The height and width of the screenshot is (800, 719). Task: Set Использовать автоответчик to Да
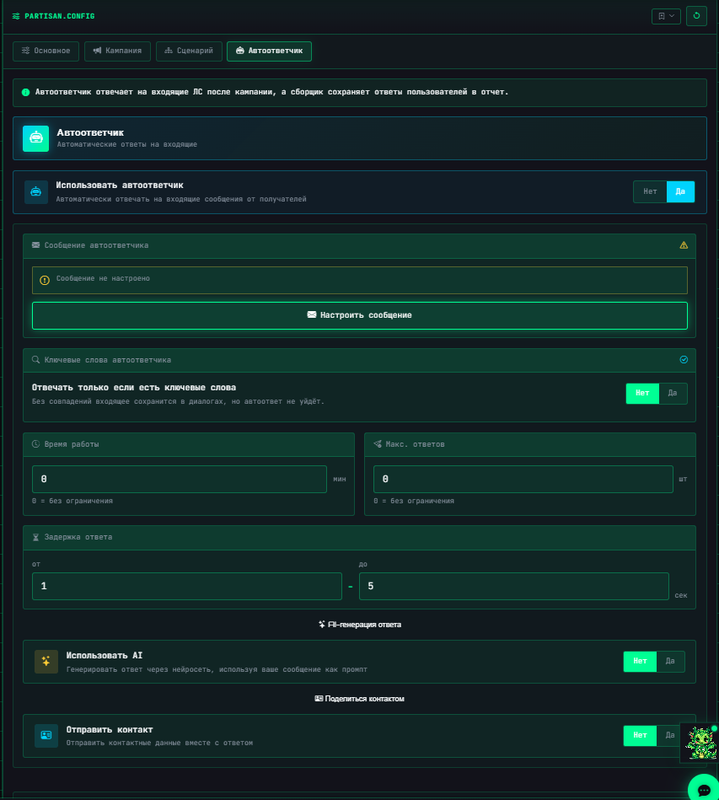pyautogui.click(x=680, y=192)
